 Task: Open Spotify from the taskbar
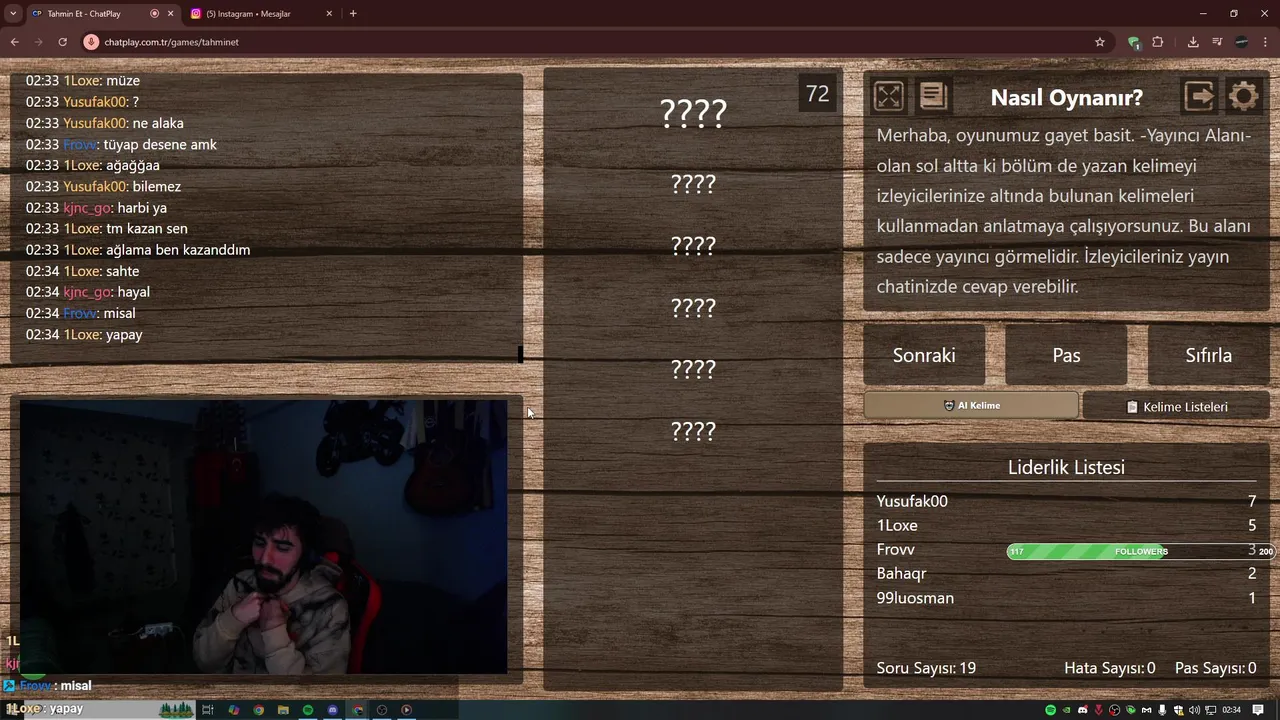pos(308,710)
